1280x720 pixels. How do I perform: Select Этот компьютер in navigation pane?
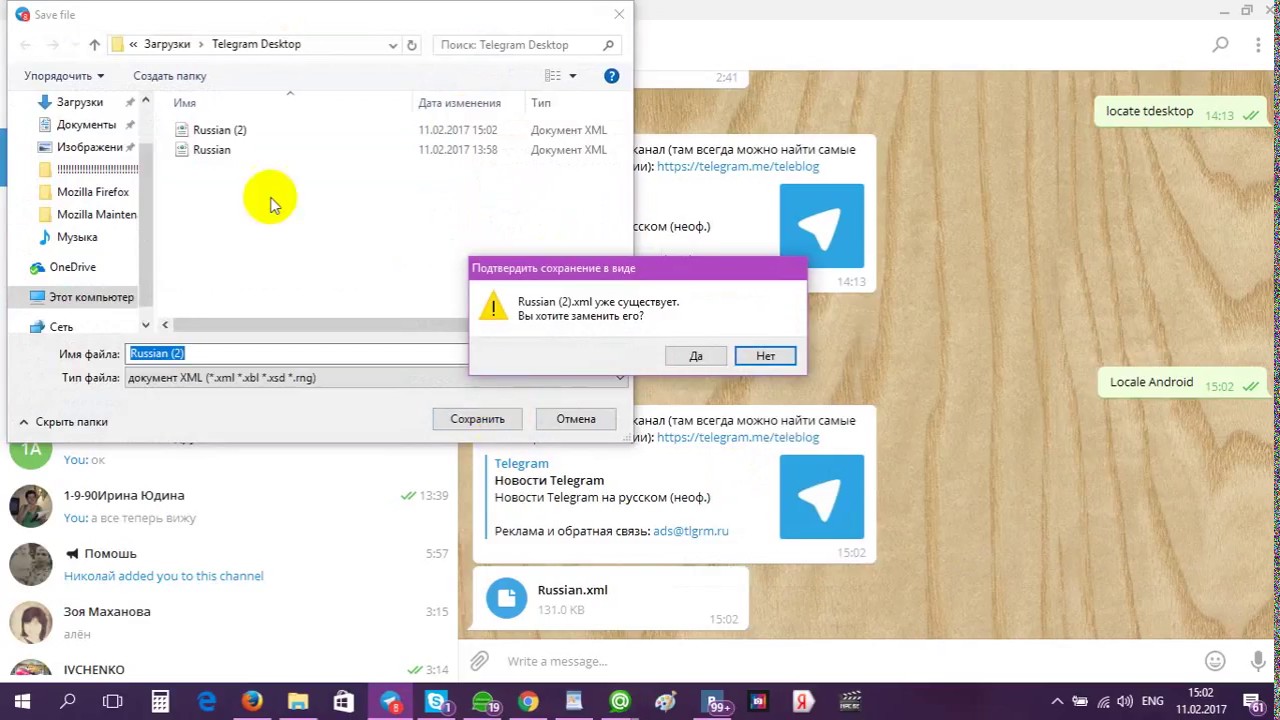[x=91, y=297]
